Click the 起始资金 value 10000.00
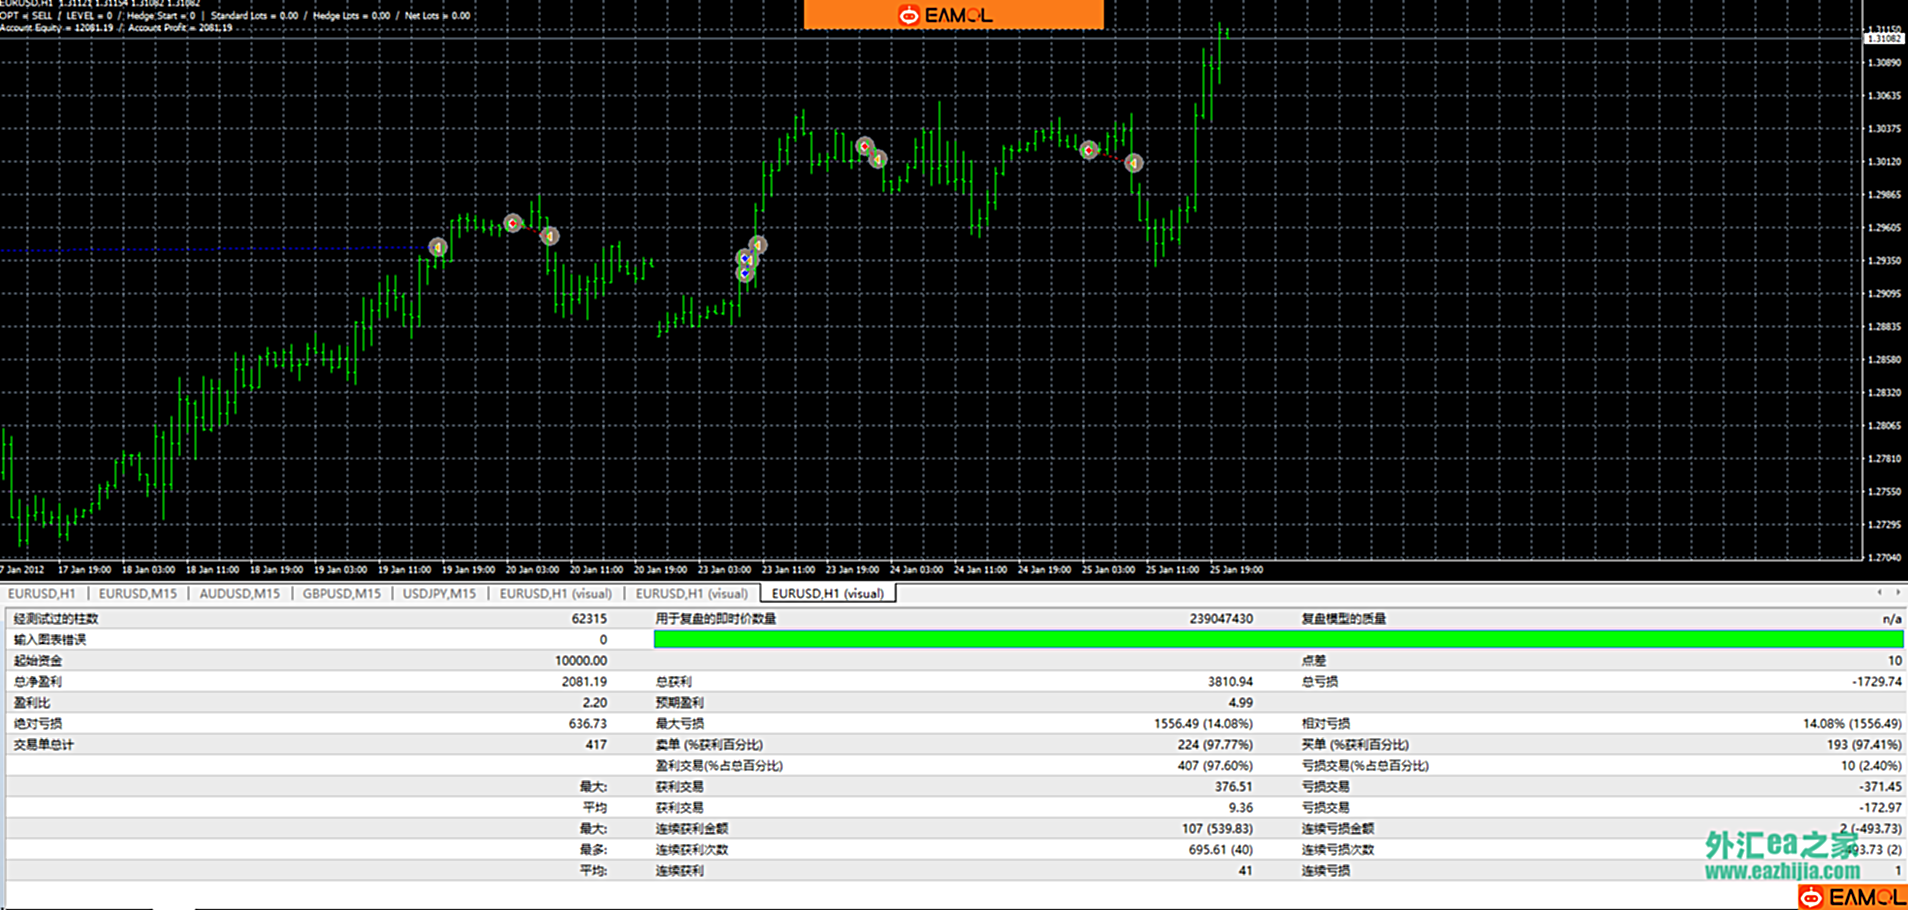 pyautogui.click(x=580, y=660)
